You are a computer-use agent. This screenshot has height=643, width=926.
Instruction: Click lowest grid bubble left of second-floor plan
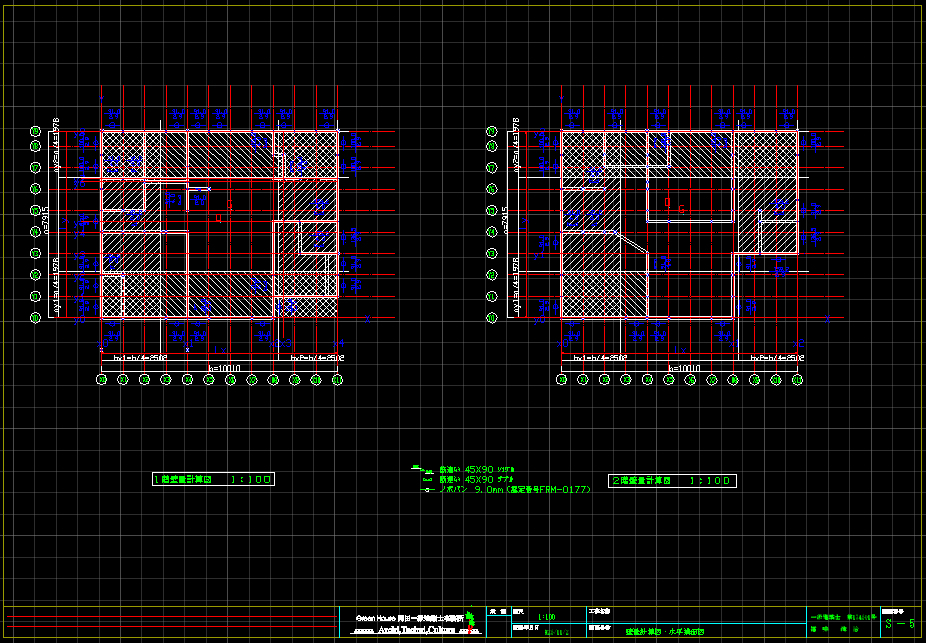(491, 318)
